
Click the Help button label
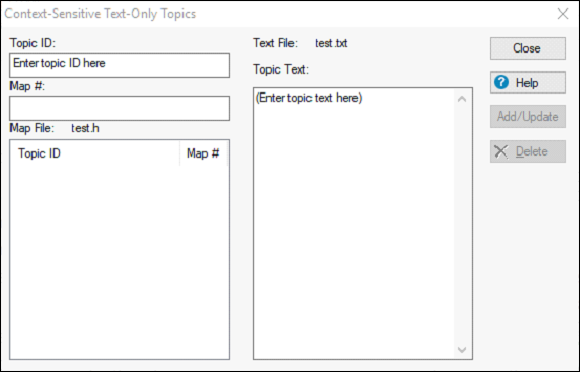(527, 83)
